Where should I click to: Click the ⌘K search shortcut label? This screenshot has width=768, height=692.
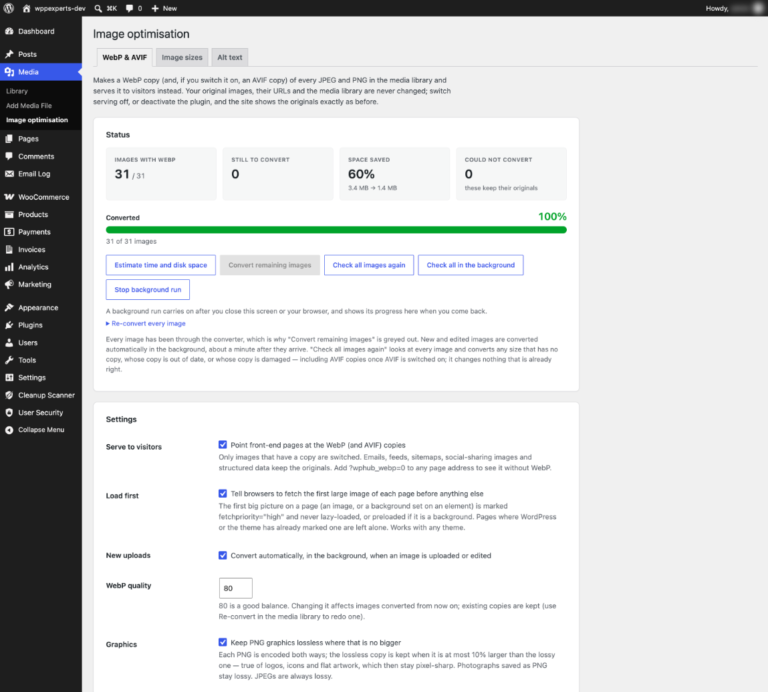[112, 8]
